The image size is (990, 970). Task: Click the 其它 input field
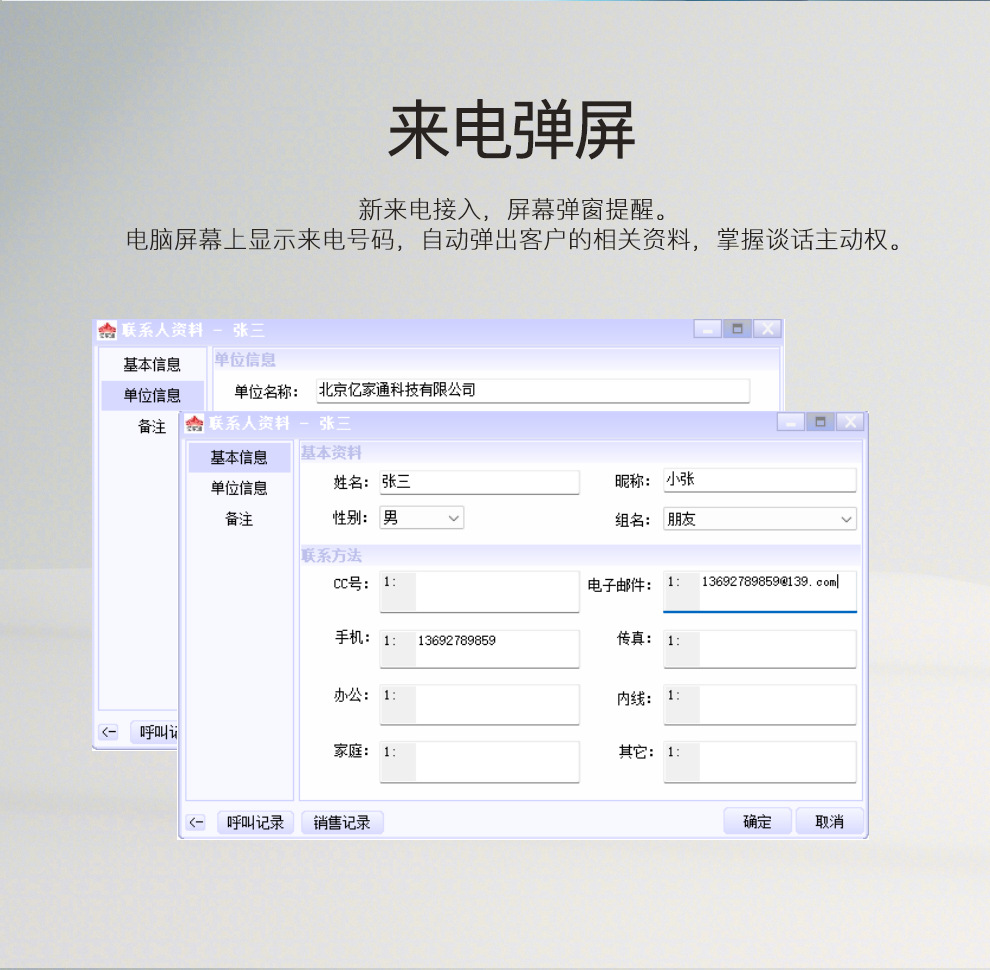click(760, 762)
